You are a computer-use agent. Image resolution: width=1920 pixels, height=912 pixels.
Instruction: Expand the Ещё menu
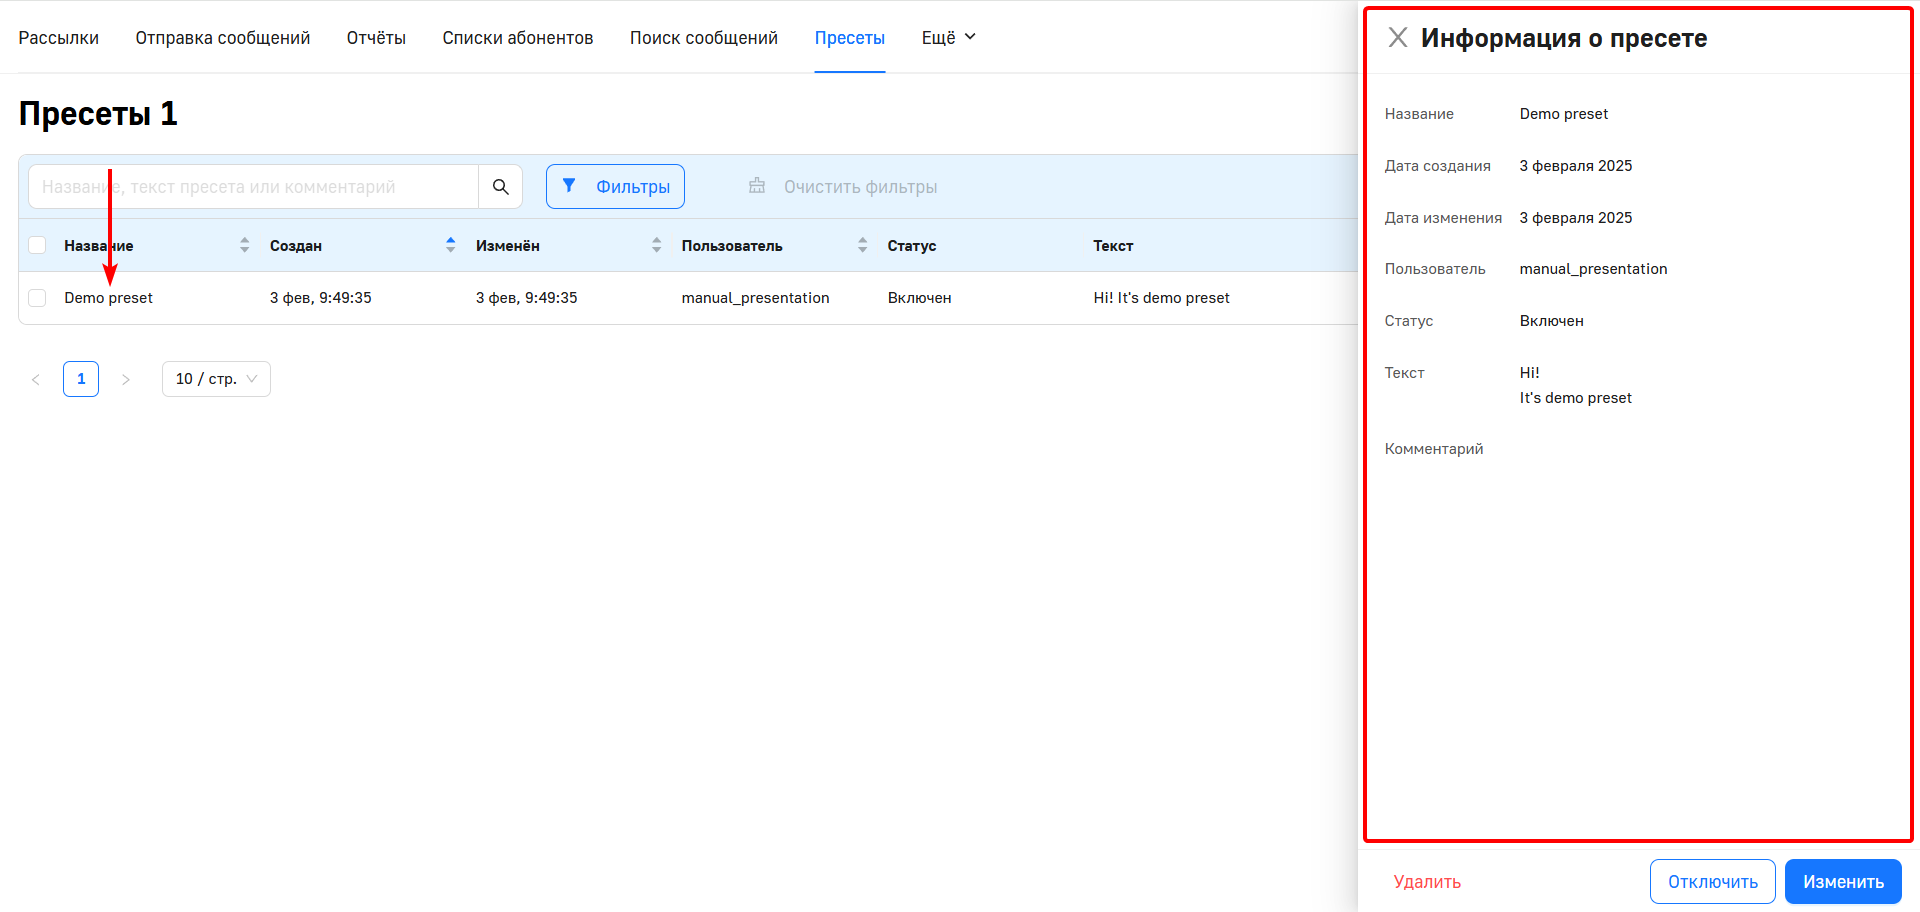coord(947,38)
